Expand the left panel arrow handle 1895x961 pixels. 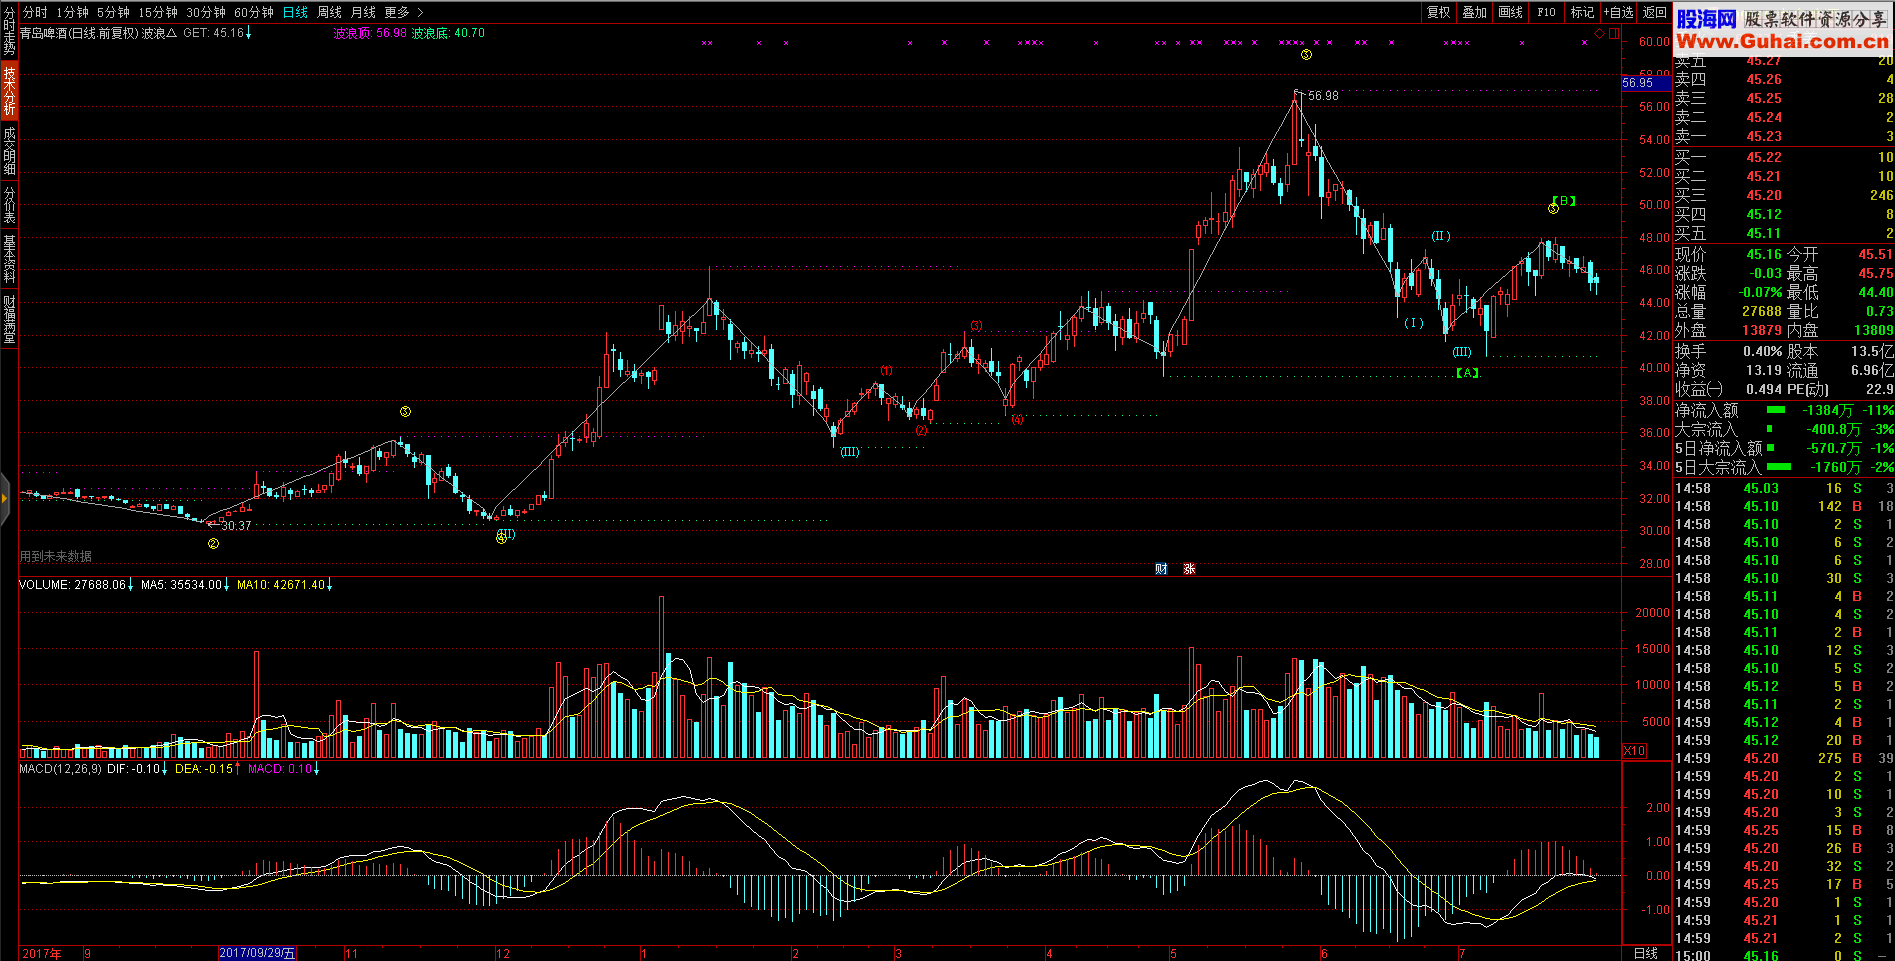pos(4,497)
